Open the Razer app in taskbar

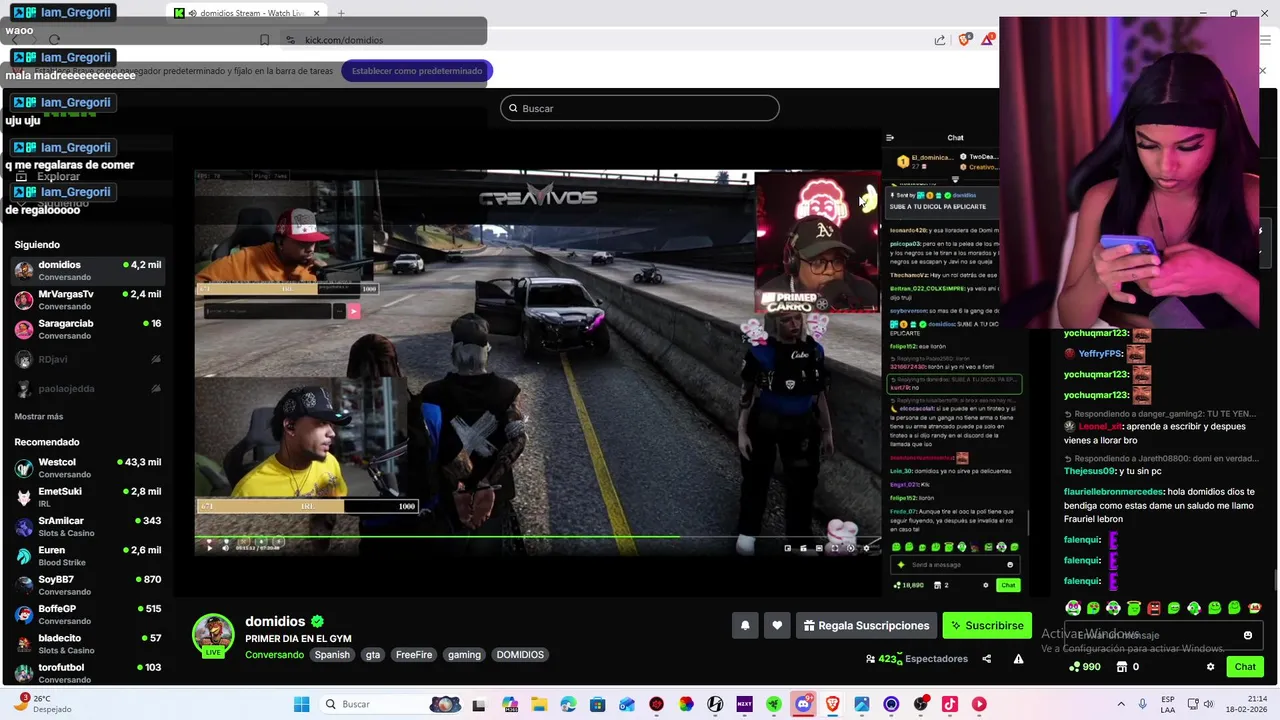773,704
